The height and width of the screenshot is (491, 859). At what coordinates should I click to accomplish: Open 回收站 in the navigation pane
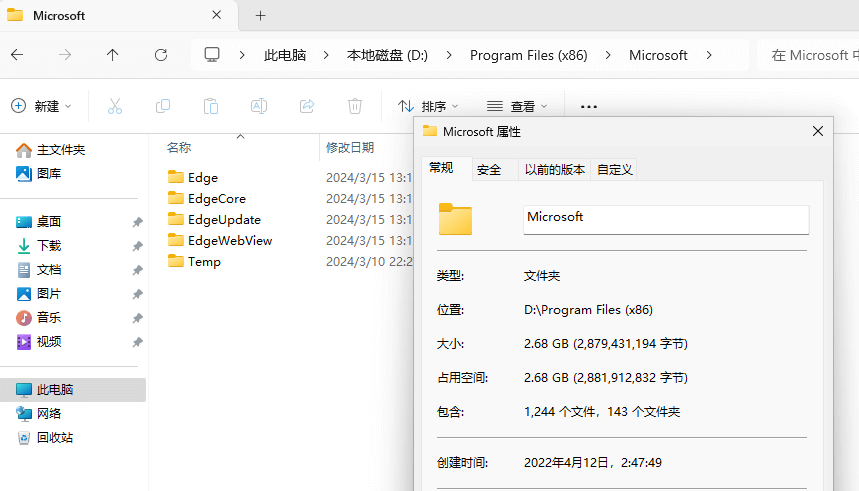point(55,438)
